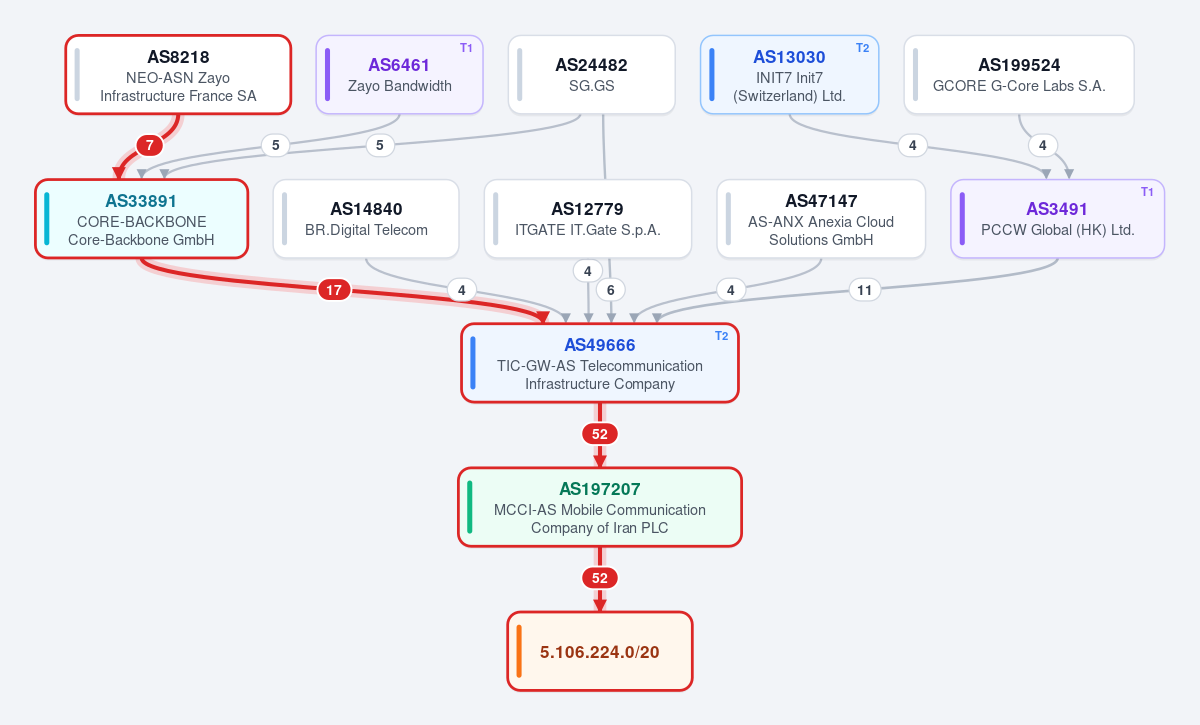
Task: Click the AS33891 CORE-BACKBONE node
Action: 141,219
